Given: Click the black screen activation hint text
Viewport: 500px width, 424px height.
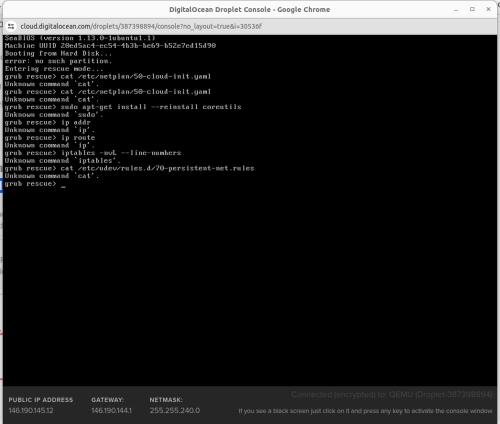Looking at the screenshot, I should tap(365, 411).
